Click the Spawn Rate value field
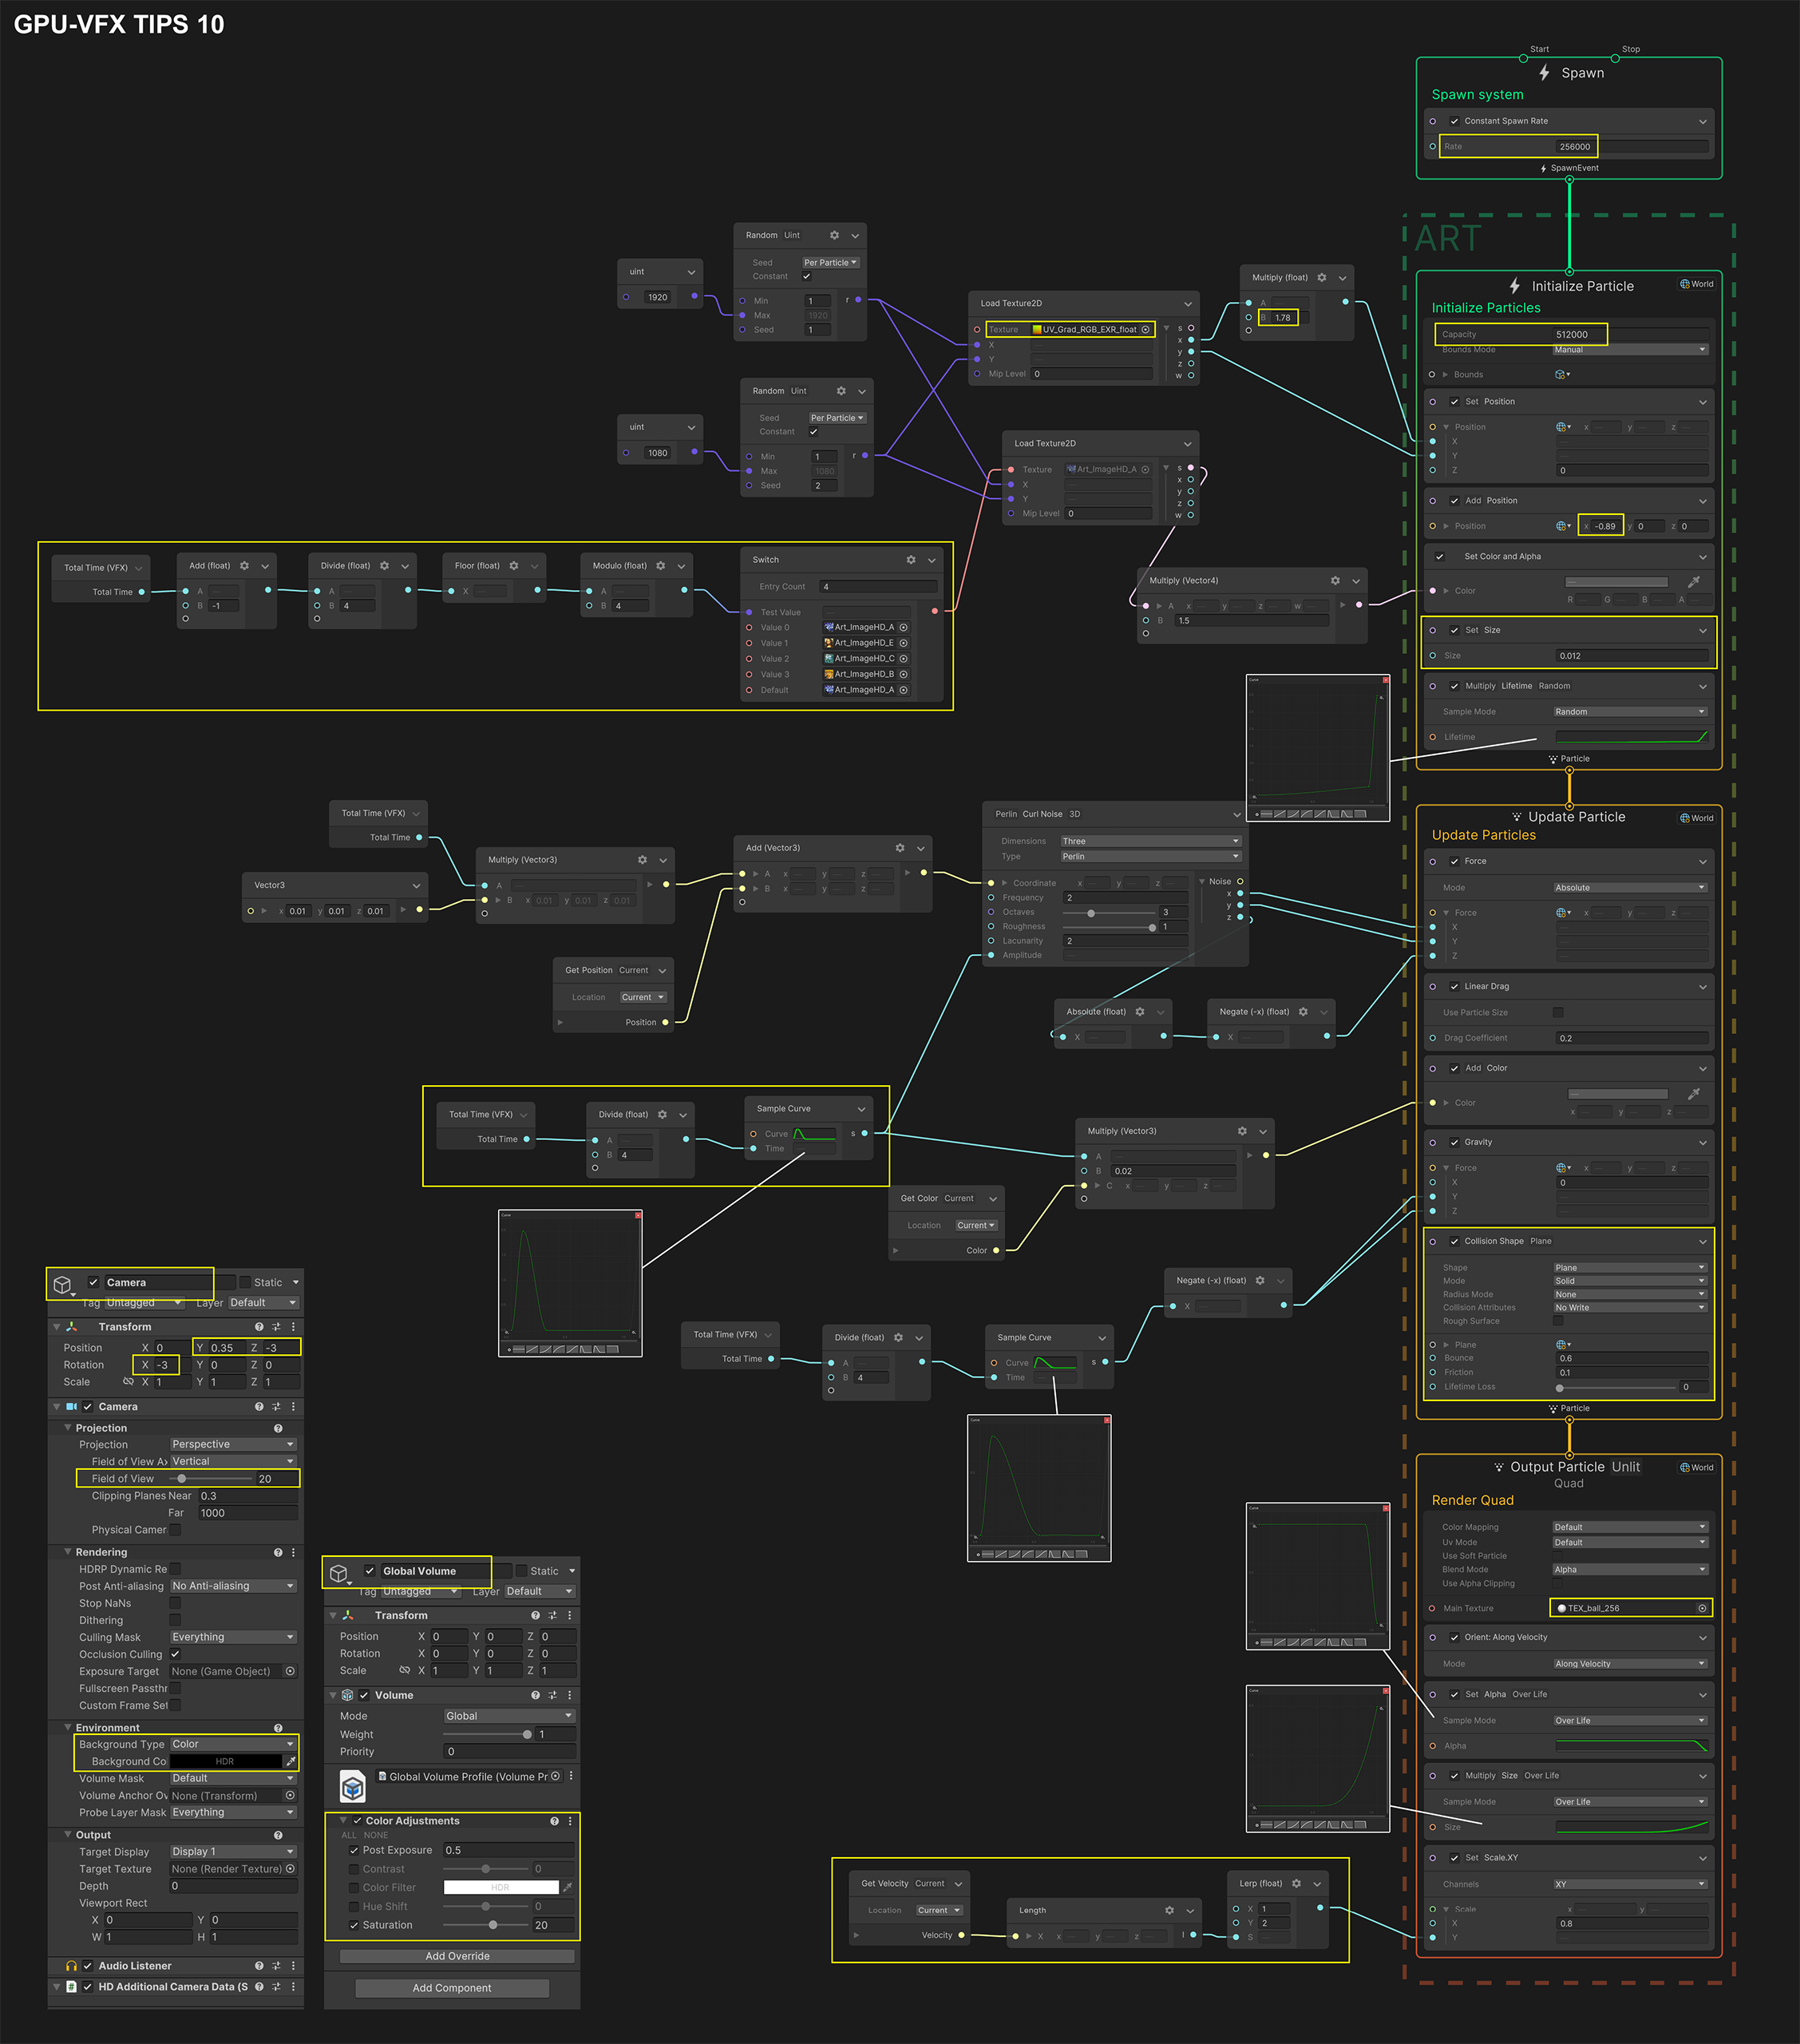 [1574, 147]
